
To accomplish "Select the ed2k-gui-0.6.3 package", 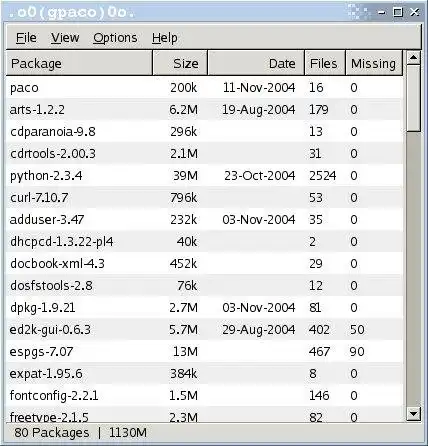I will coord(204,329).
